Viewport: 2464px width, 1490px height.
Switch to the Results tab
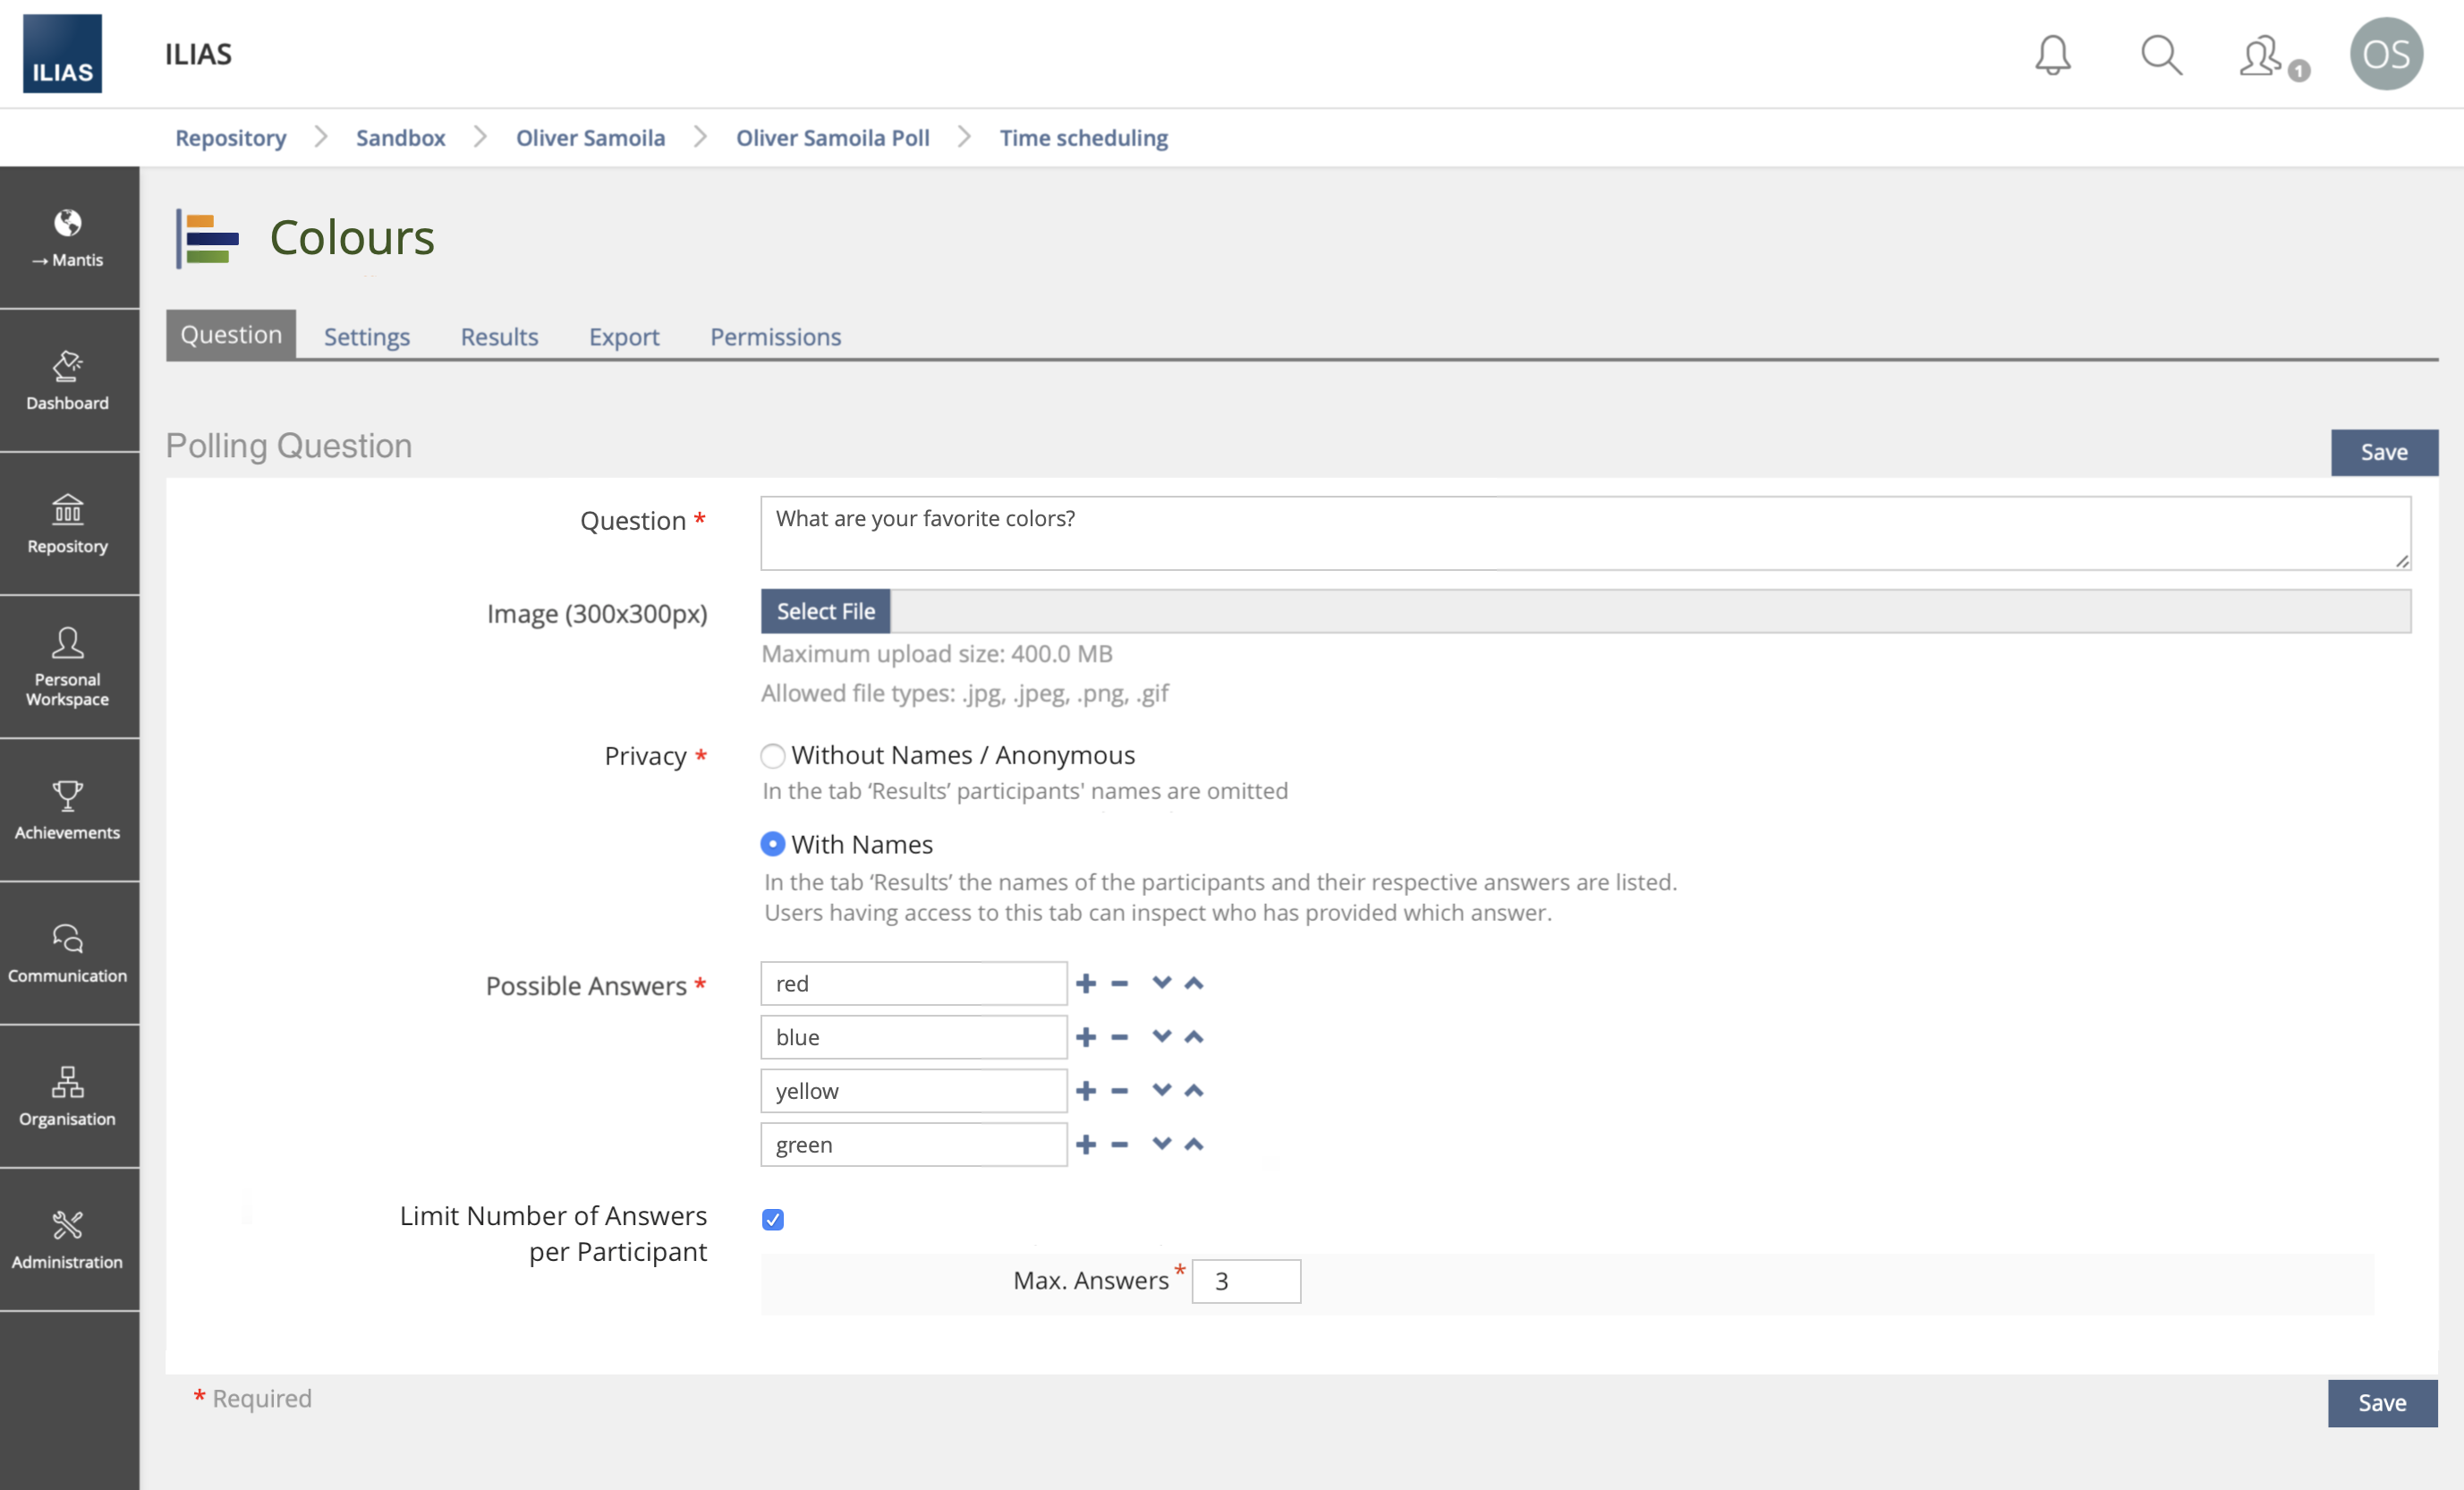click(x=499, y=337)
